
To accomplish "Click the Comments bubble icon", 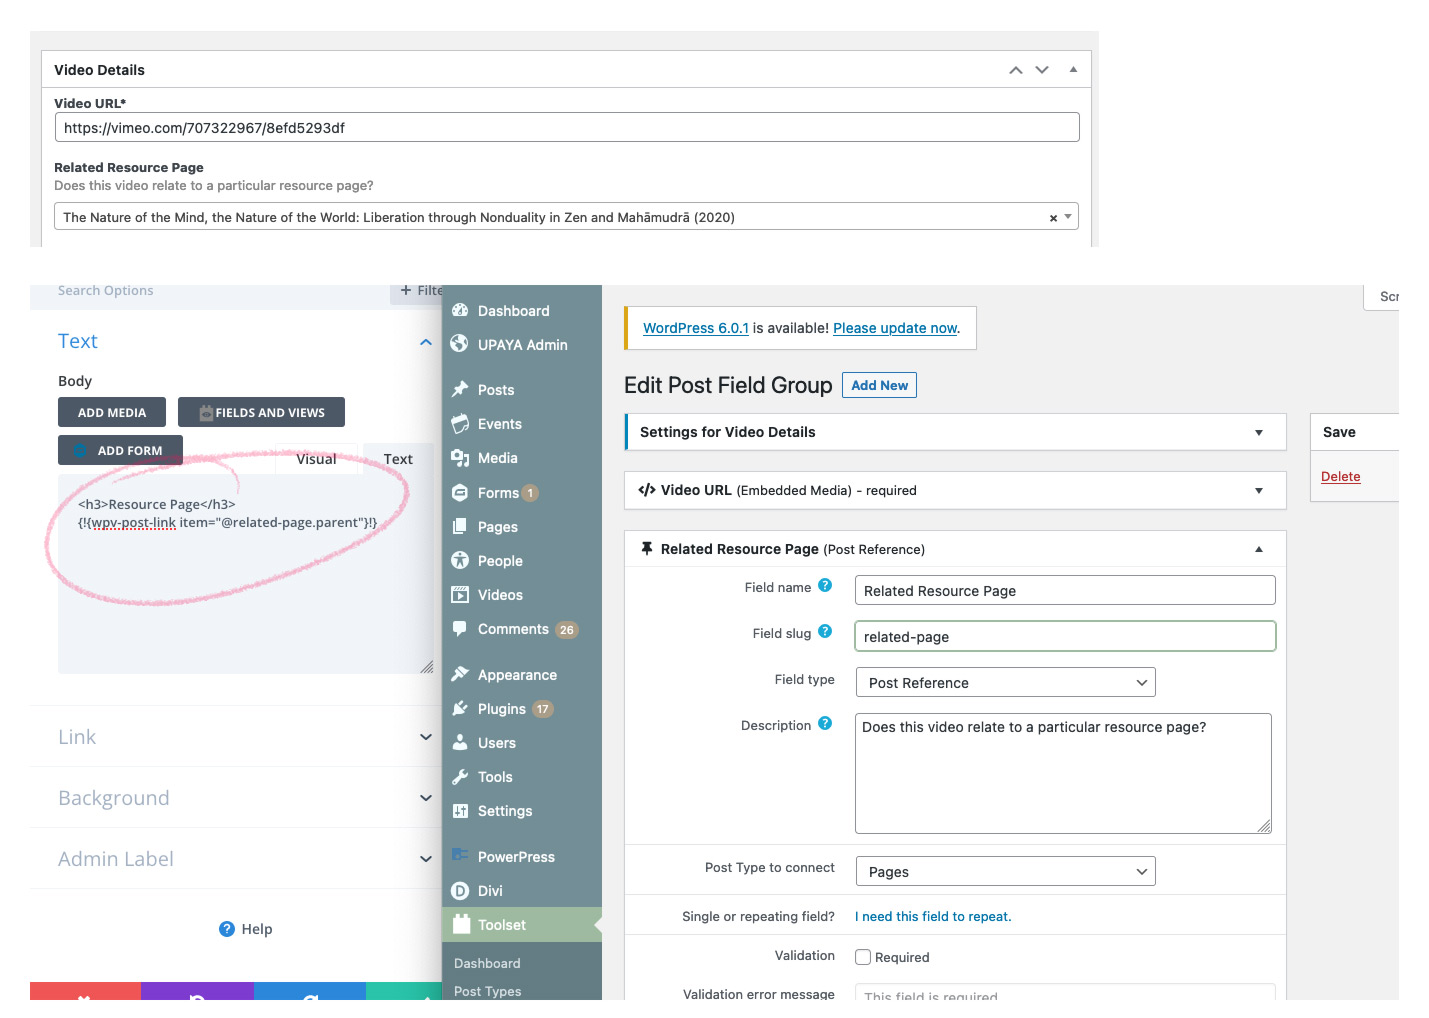I will click(x=460, y=628).
